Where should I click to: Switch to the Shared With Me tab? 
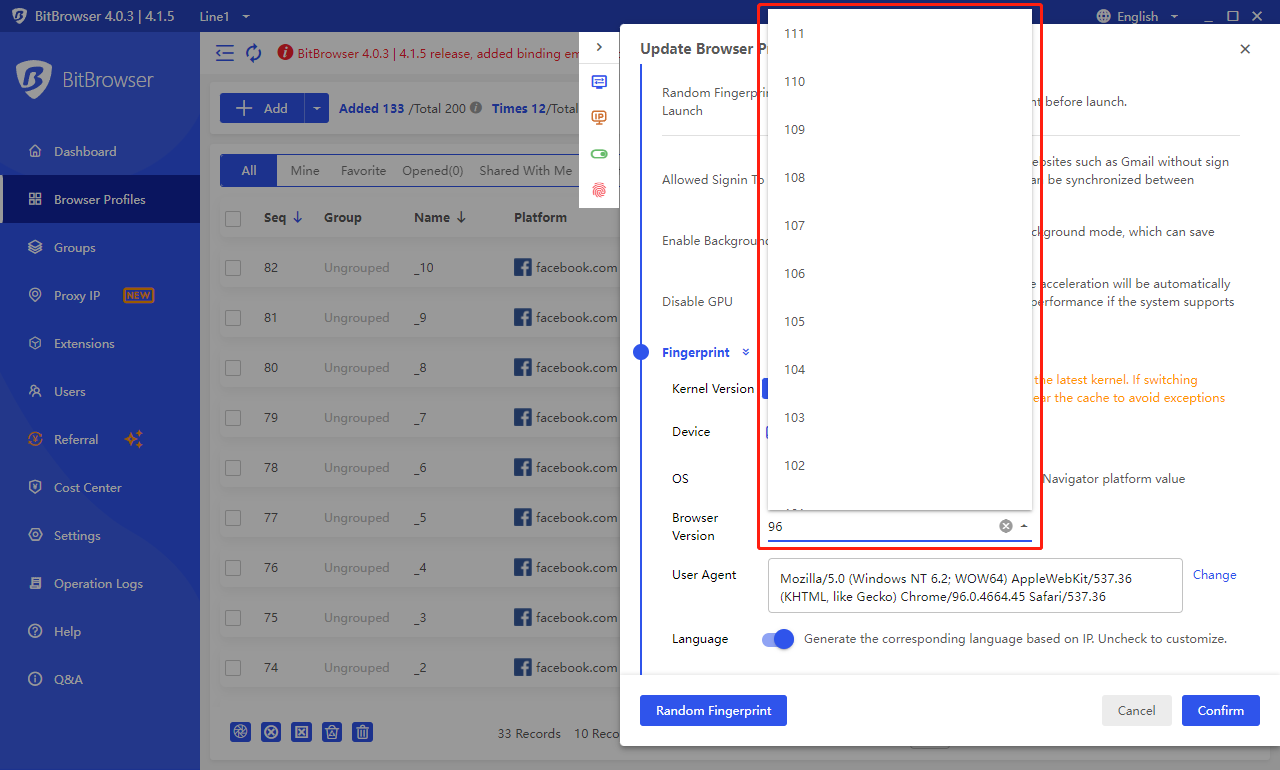[x=526, y=171]
